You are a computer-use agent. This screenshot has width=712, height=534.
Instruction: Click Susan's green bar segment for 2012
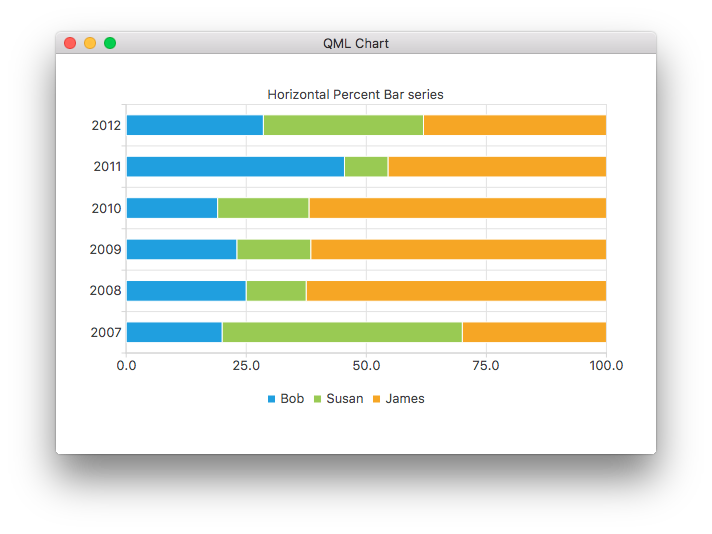point(343,125)
